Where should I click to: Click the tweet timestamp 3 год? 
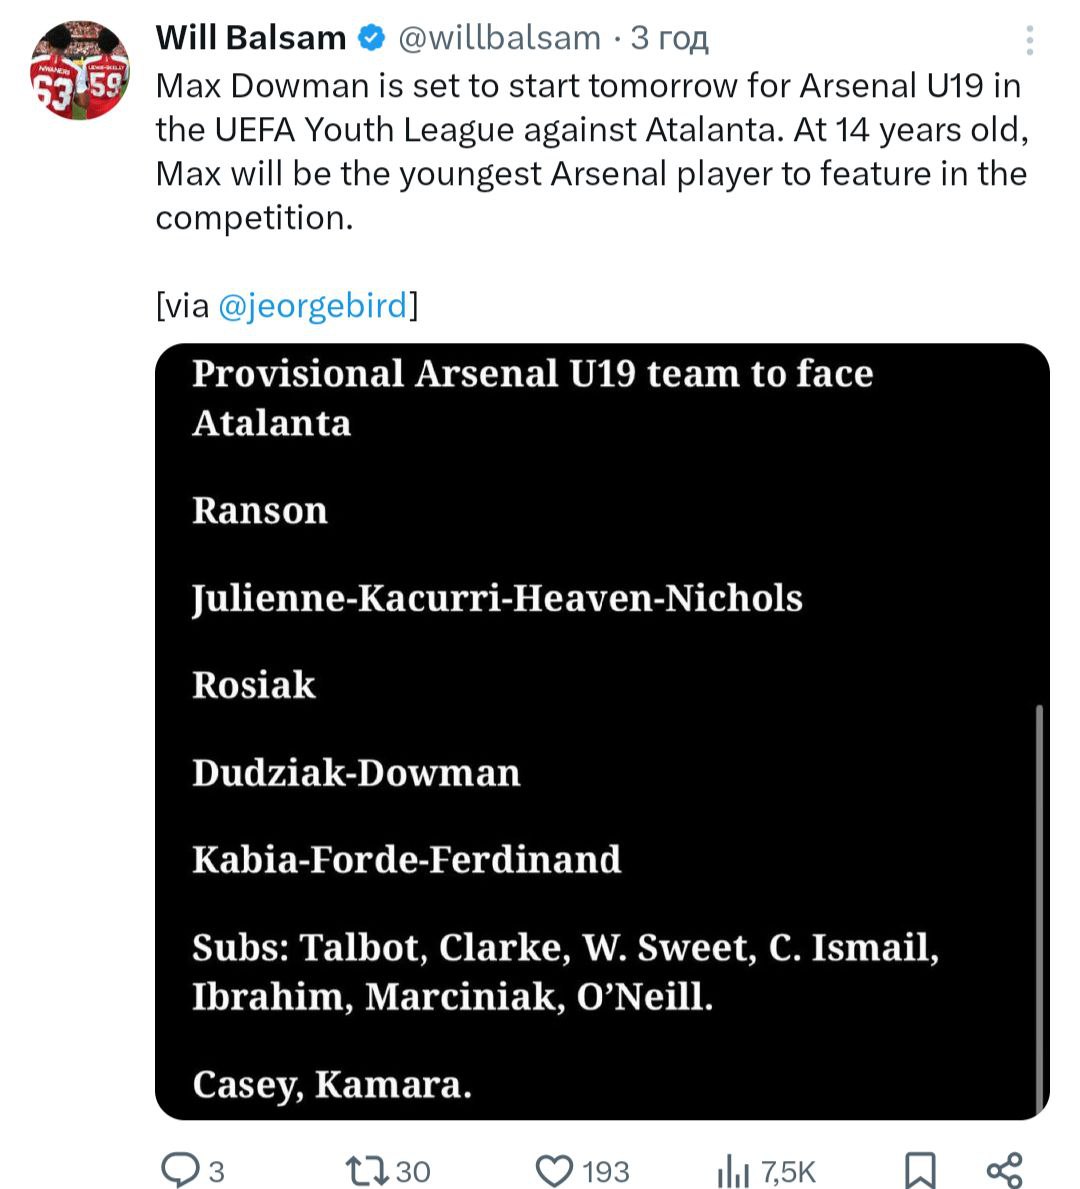tap(669, 38)
